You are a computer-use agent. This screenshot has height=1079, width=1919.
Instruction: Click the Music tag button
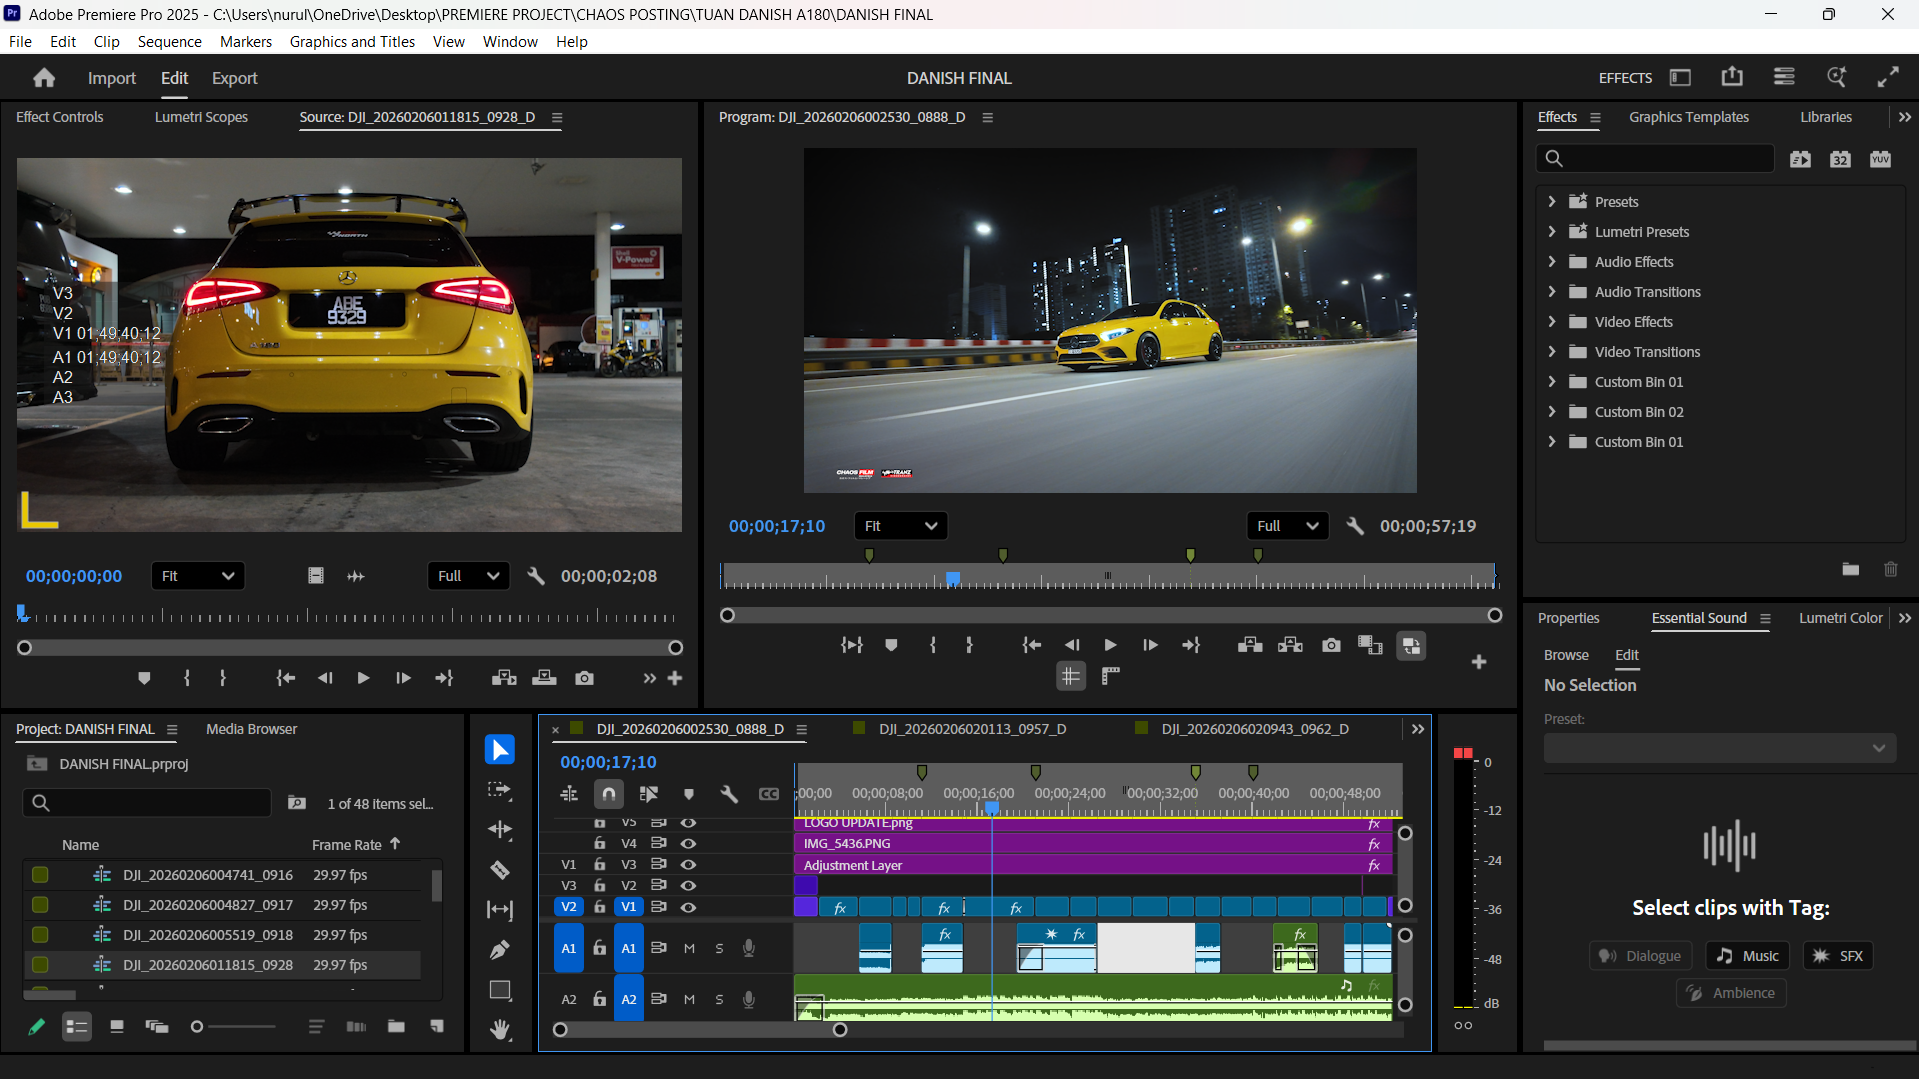pyautogui.click(x=1748, y=956)
